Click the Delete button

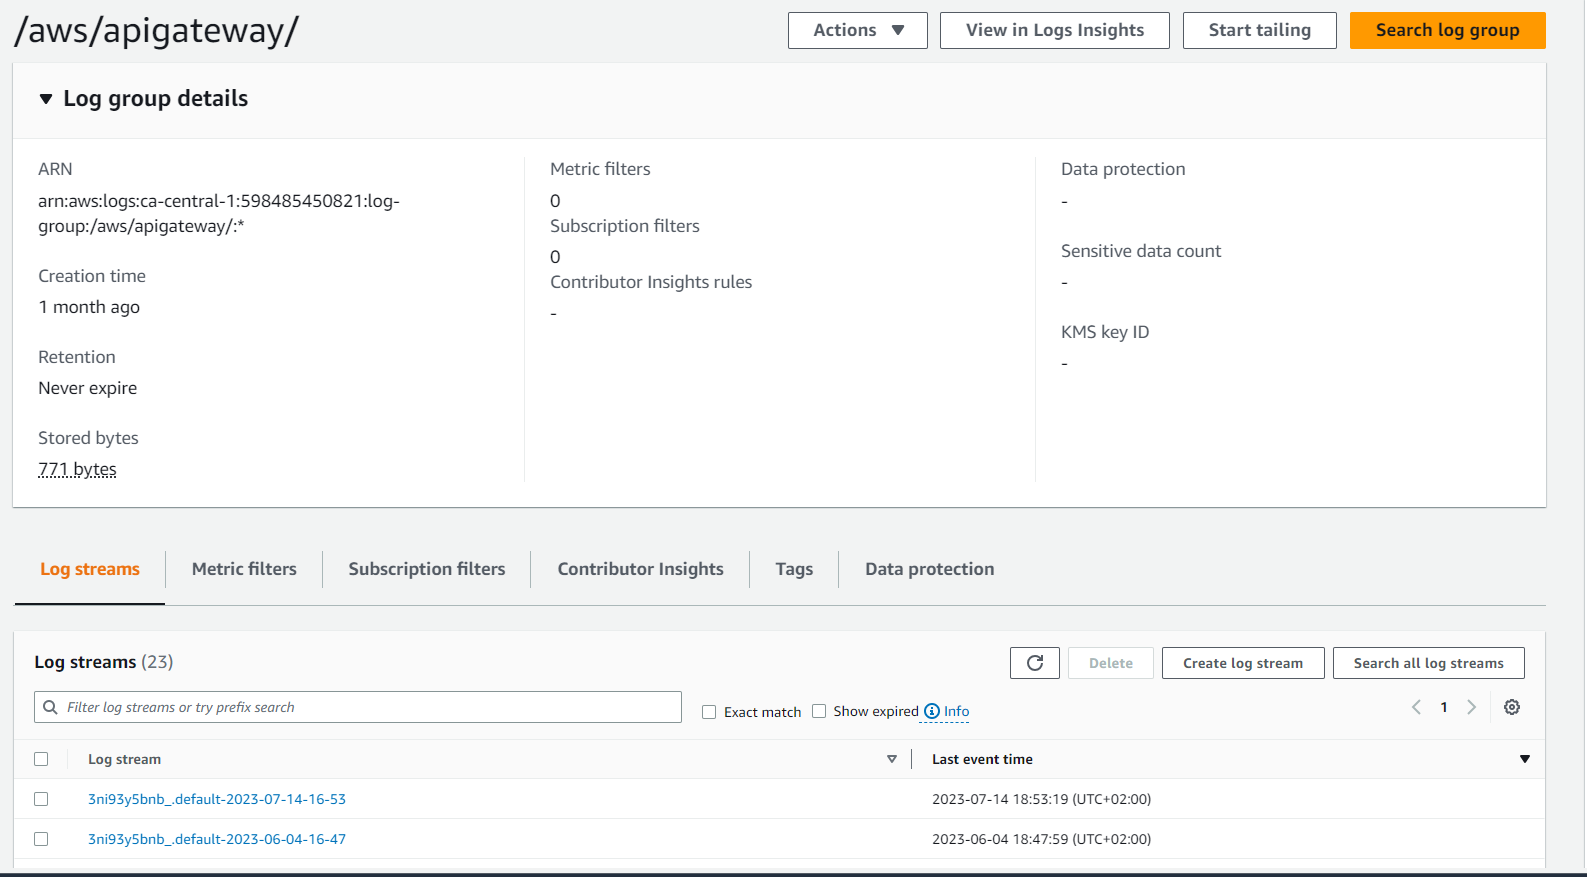[1111, 663]
